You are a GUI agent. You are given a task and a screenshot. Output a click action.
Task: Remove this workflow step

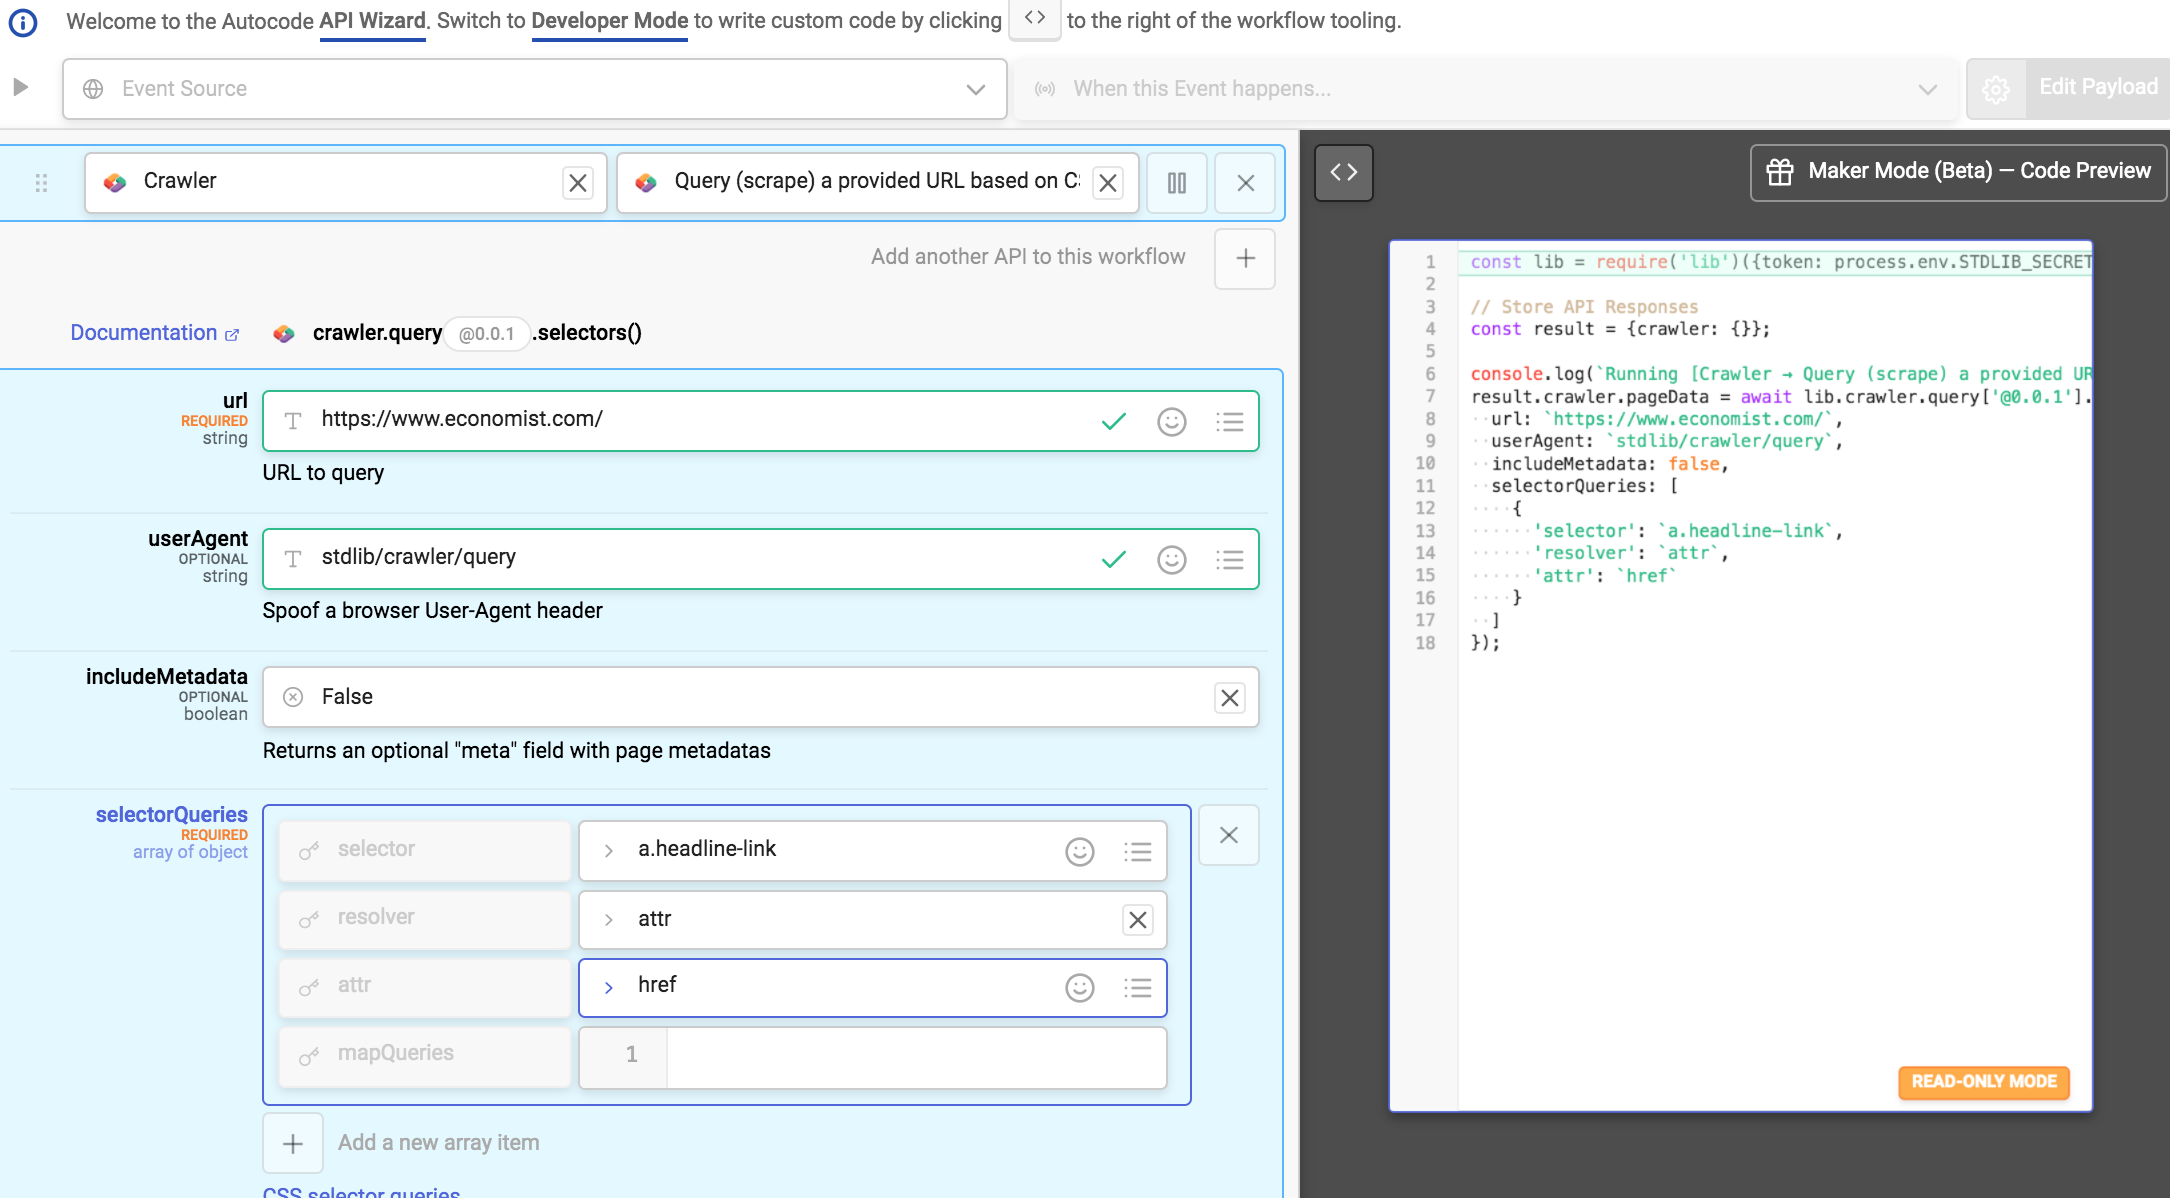(1245, 183)
